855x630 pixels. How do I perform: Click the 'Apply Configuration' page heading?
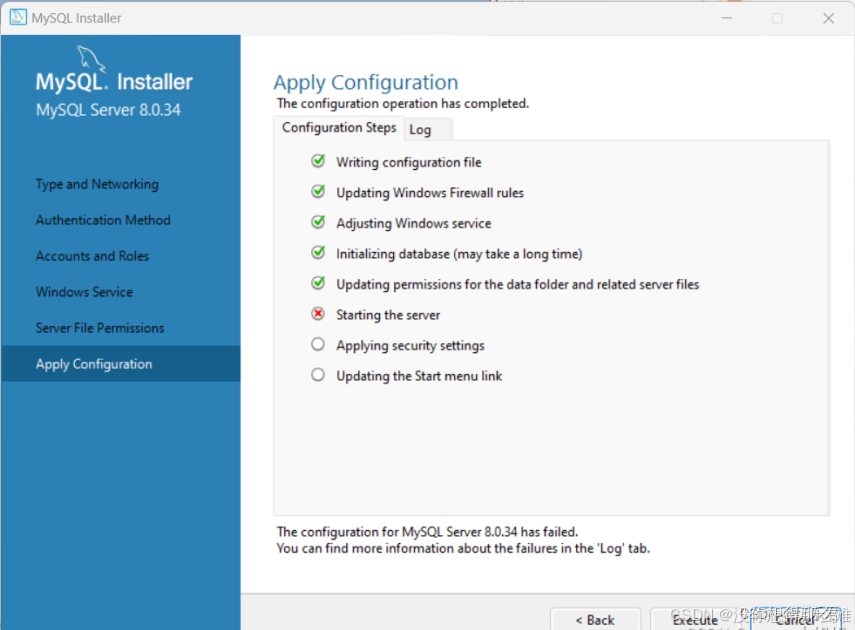tap(366, 82)
